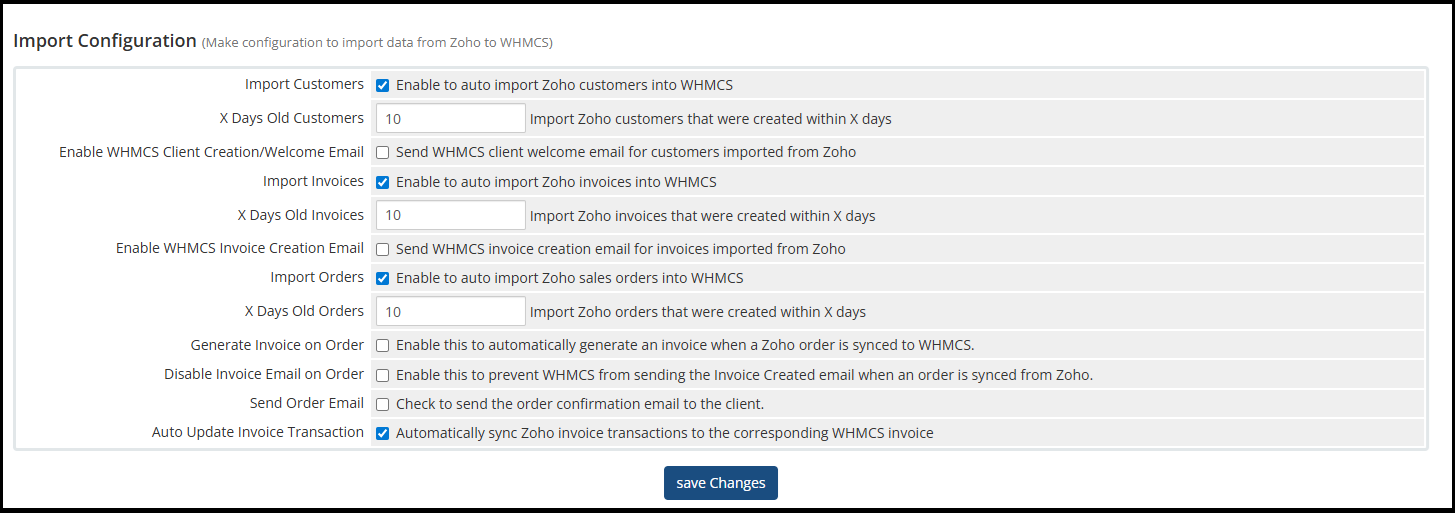Enable the WHMCS invoice creation email checkbox
Viewport: 1455px width, 513px height.
click(x=383, y=249)
